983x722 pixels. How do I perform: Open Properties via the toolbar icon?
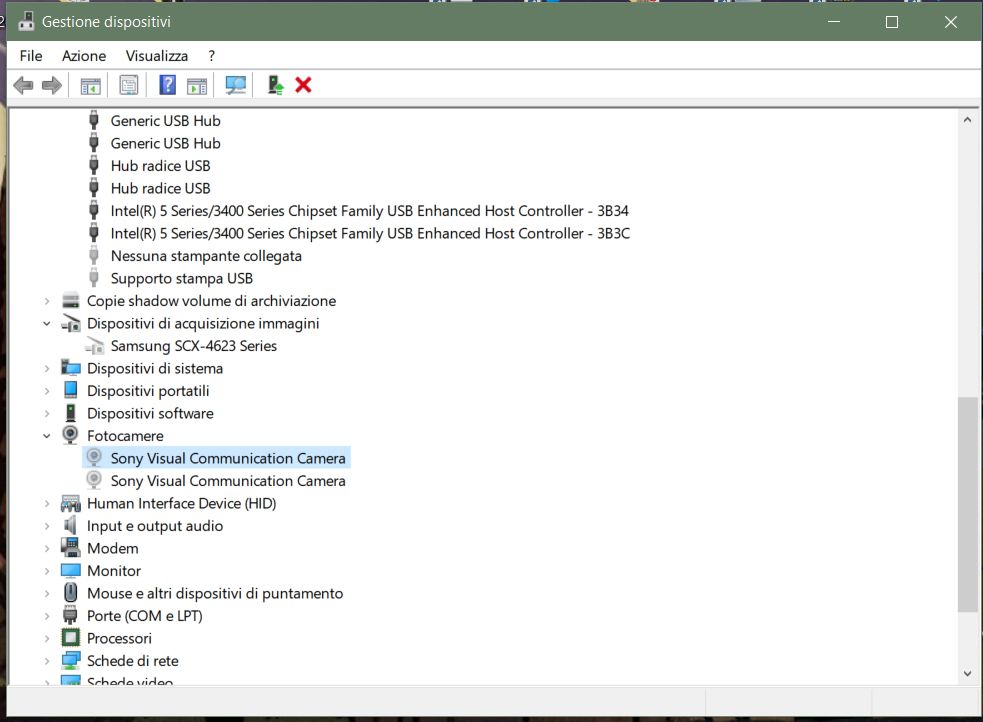(x=129, y=86)
